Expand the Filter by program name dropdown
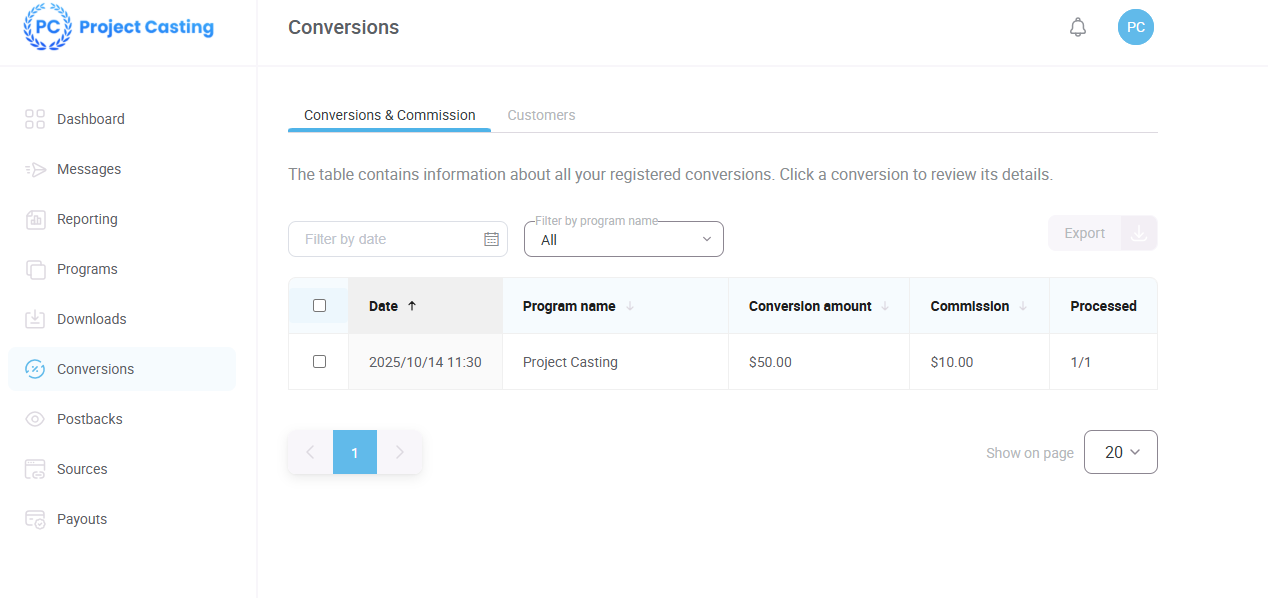 tap(623, 240)
